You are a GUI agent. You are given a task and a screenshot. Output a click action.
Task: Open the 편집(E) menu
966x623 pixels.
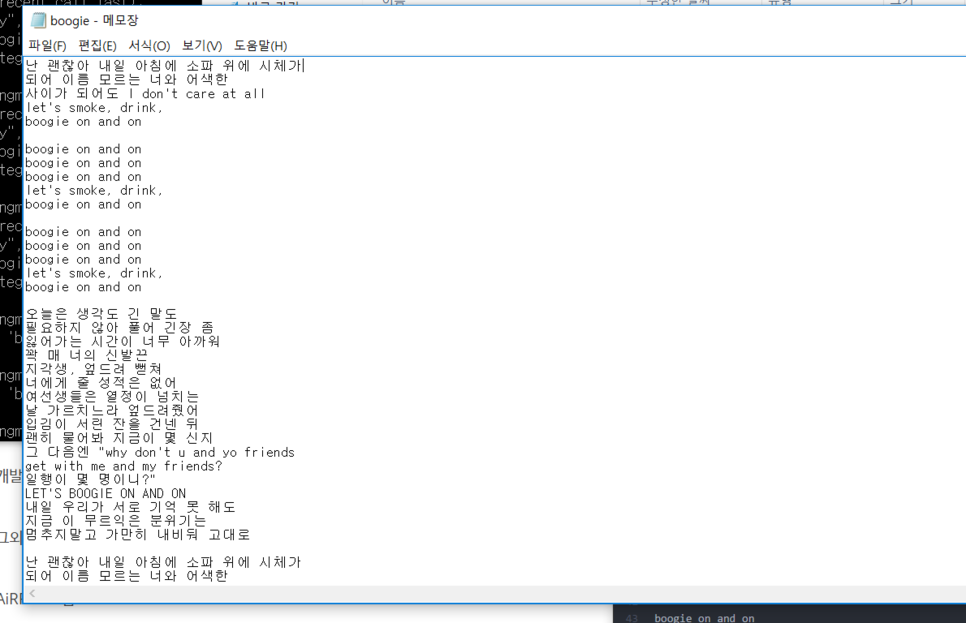click(97, 46)
